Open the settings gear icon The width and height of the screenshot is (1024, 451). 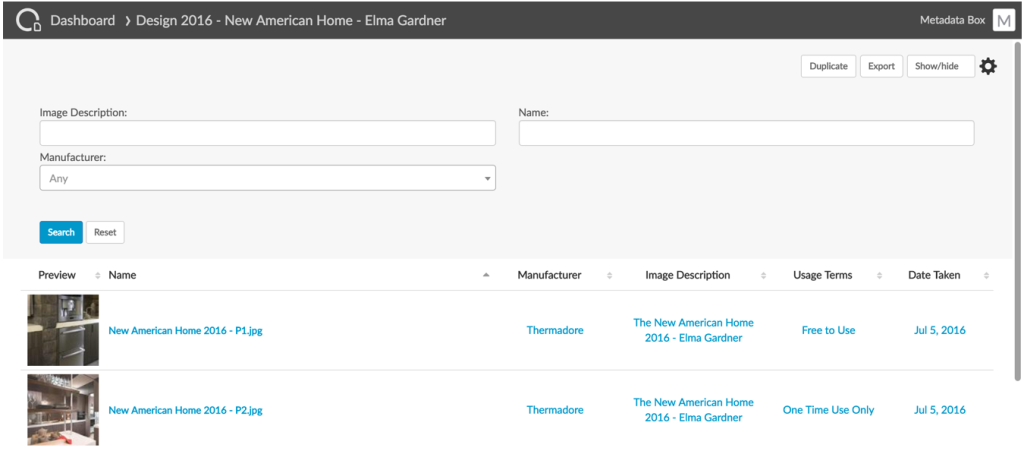click(x=988, y=66)
